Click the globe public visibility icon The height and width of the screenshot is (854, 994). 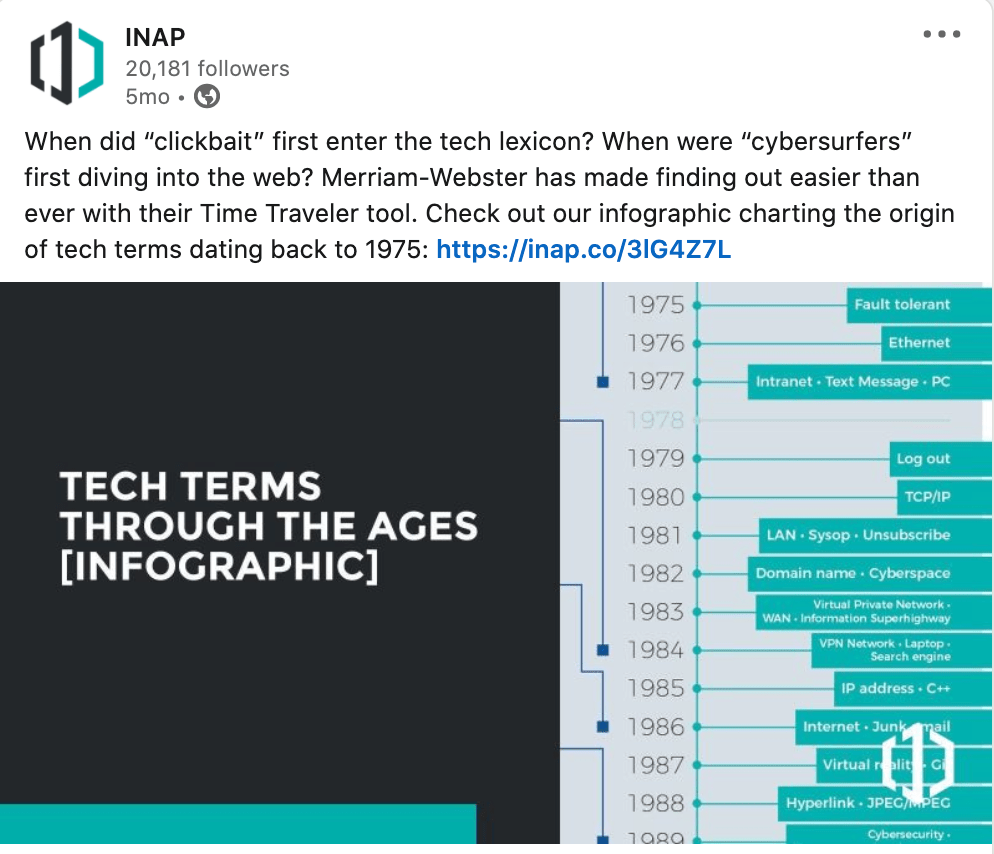pos(207,97)
